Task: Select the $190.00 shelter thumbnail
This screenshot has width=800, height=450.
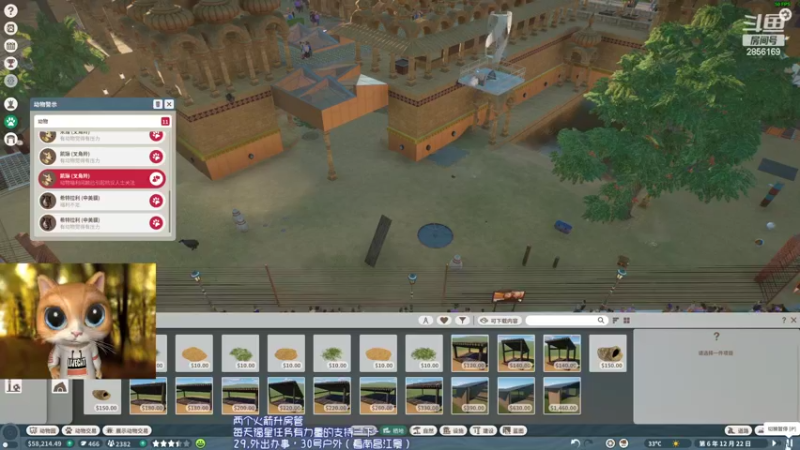Action: (x=148, y=395)
